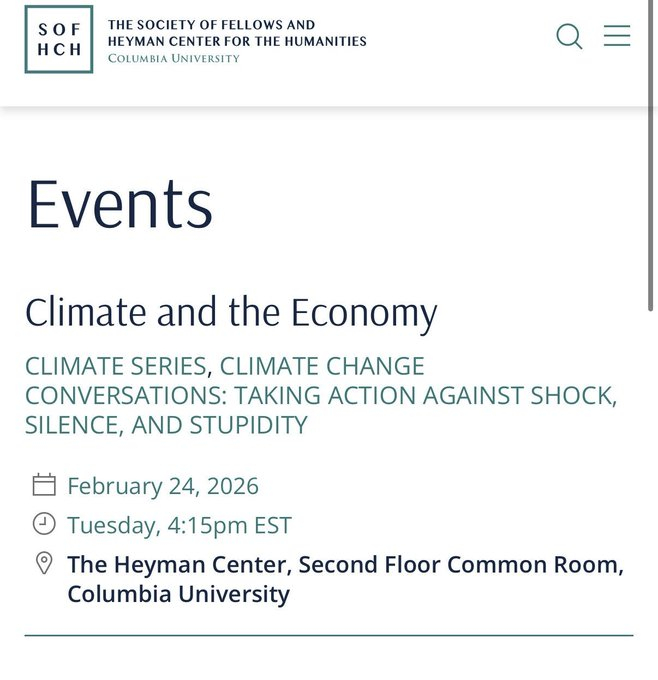Click The Heyman Center, Second Floor Common Room
The image size is (658, 680).
pyautogui.click(x=345, y=564)
